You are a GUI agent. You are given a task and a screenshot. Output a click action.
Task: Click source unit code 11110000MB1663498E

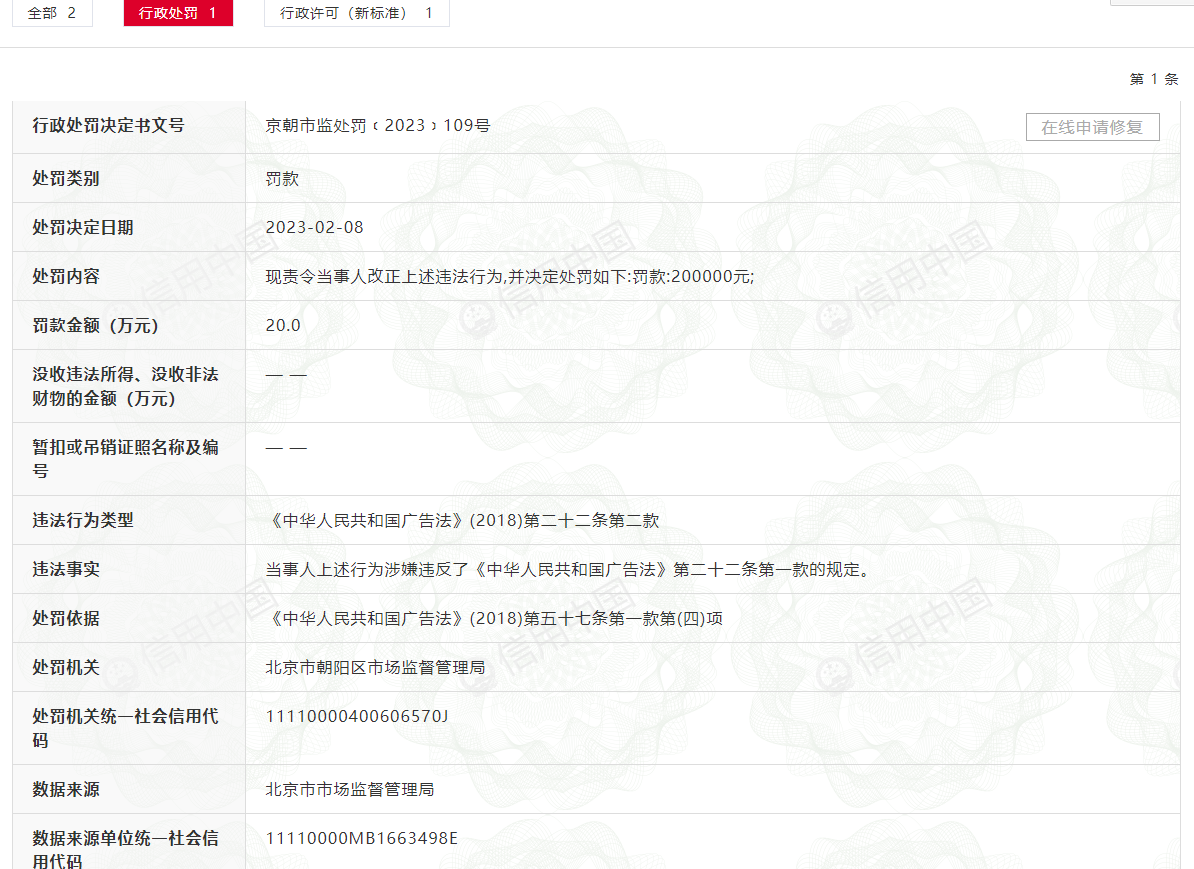click(x=362, y=838)
